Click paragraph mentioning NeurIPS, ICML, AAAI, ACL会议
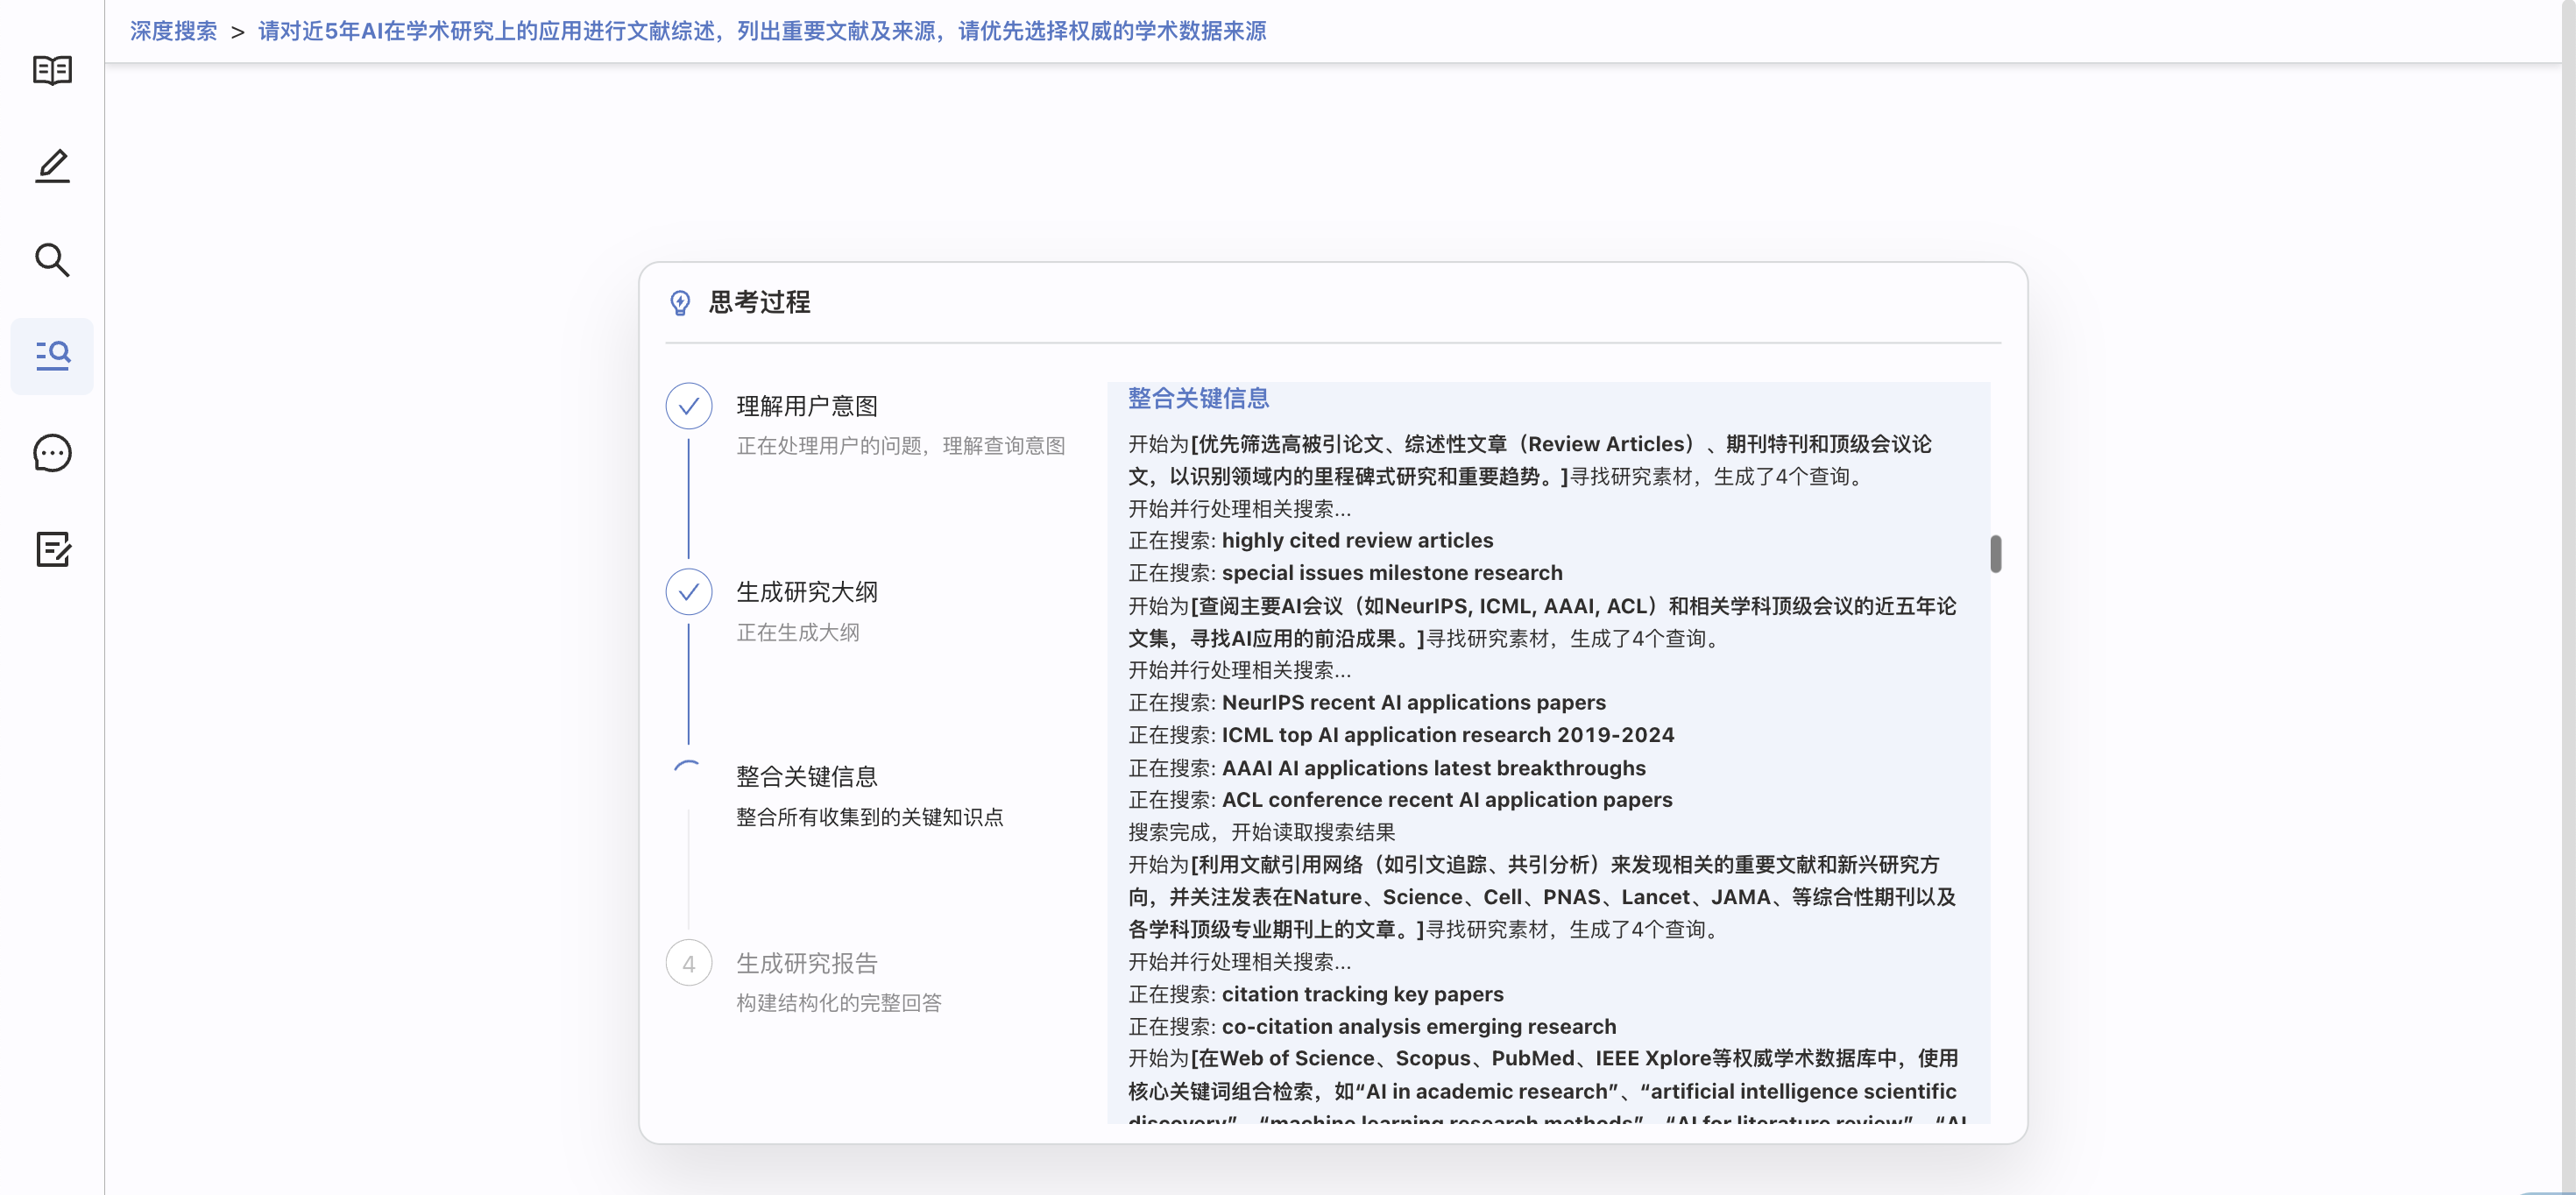Screen dimensions: 2576x1195 tap(1543, 622)
